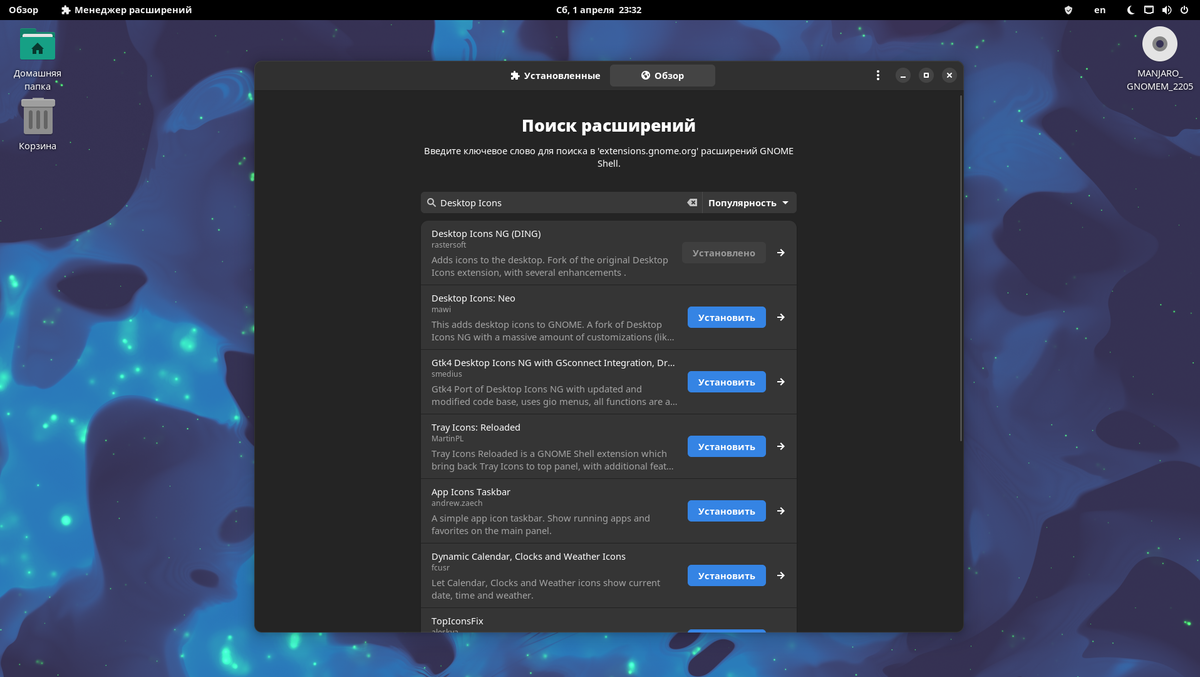Open details arrow for App Icons Taskbar

tap(781, 511)
